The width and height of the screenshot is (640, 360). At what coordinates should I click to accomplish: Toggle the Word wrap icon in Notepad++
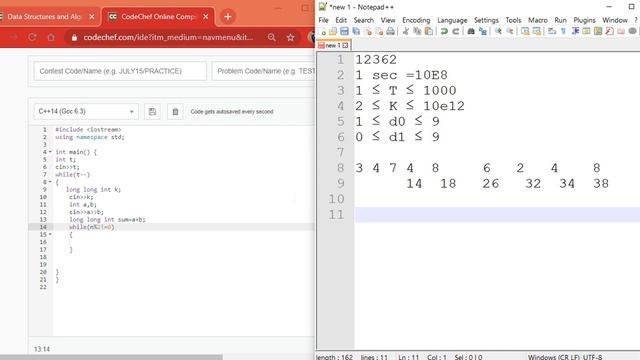point(552,31)
